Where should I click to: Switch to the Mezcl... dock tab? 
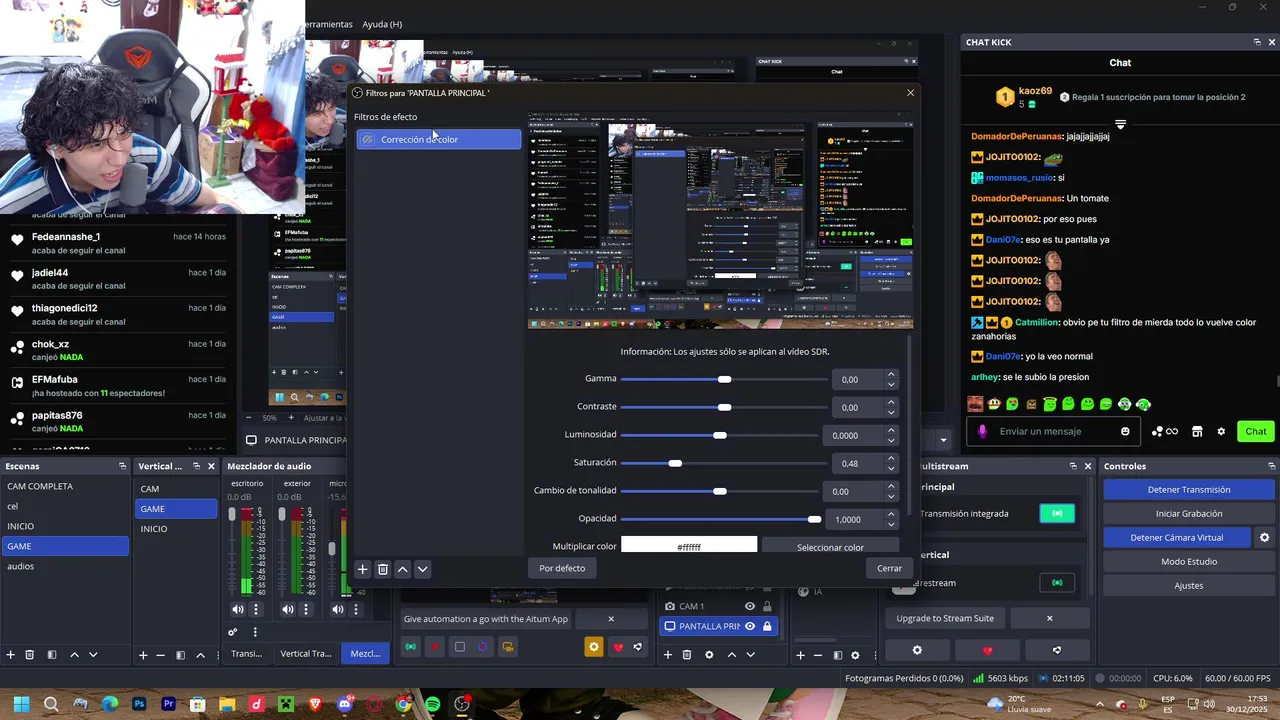[365, 654]
